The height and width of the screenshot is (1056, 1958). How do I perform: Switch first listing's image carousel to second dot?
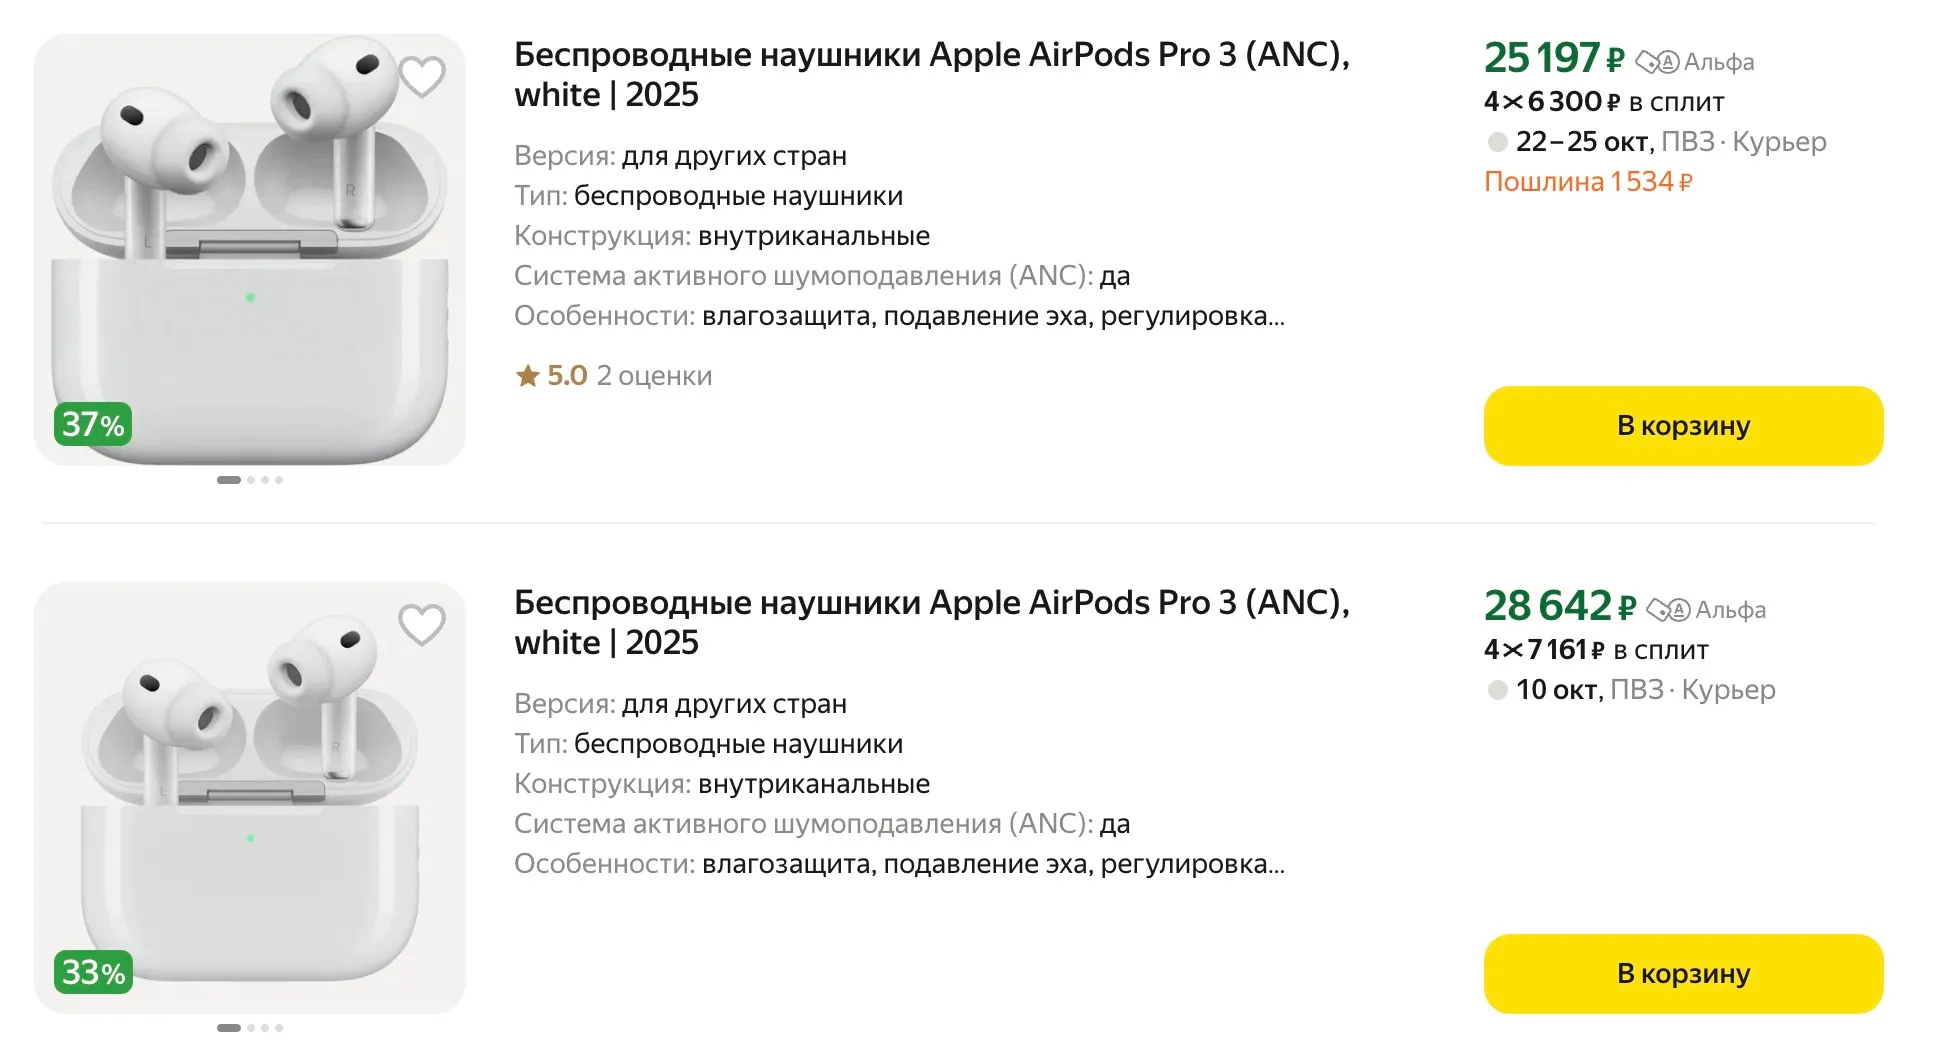[251, 480]
